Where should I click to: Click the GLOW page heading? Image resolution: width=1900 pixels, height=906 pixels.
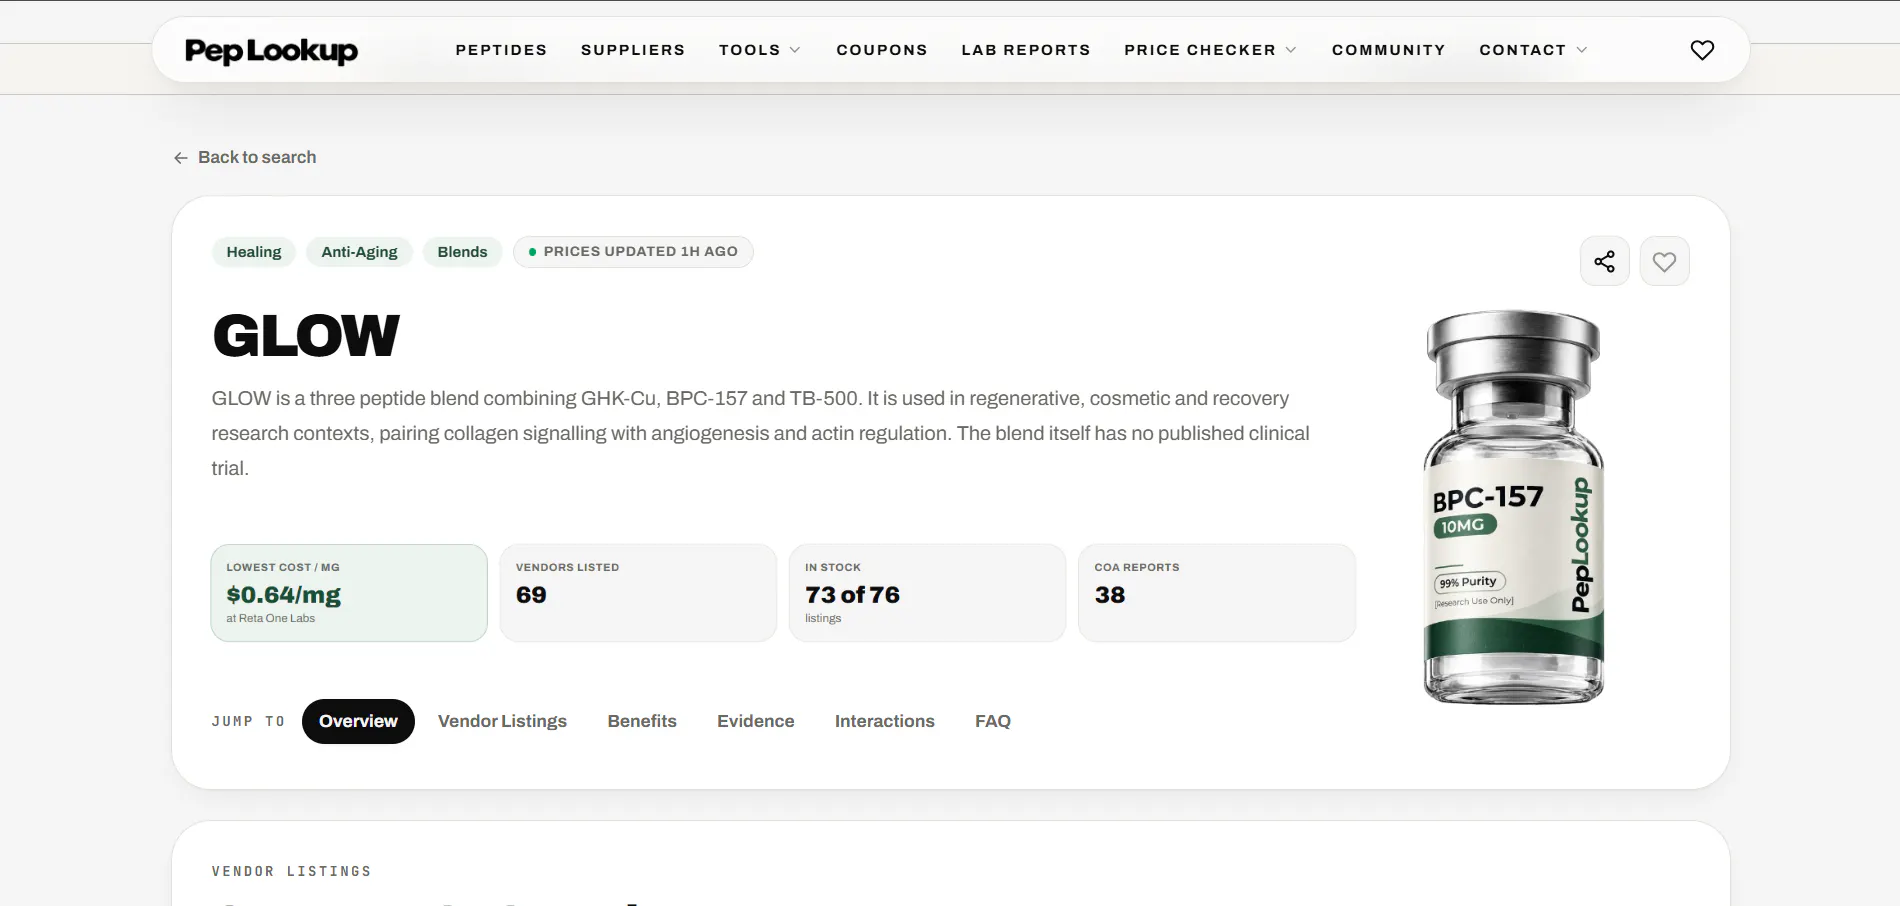pos(306,336)
